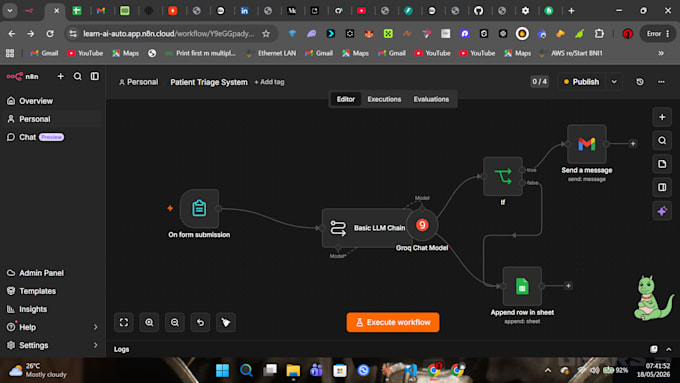Select the Personal project in sidebar
Screen dimensions: 680x383
(52, 119)
